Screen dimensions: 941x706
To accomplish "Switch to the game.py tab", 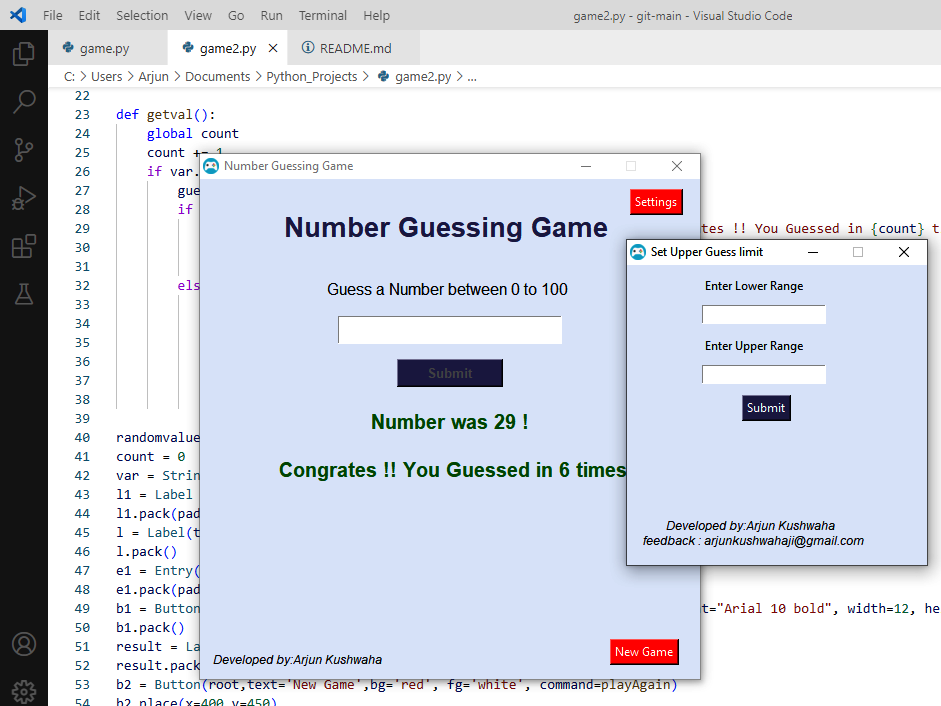I will pyautogui.click(x=104, y=48).
